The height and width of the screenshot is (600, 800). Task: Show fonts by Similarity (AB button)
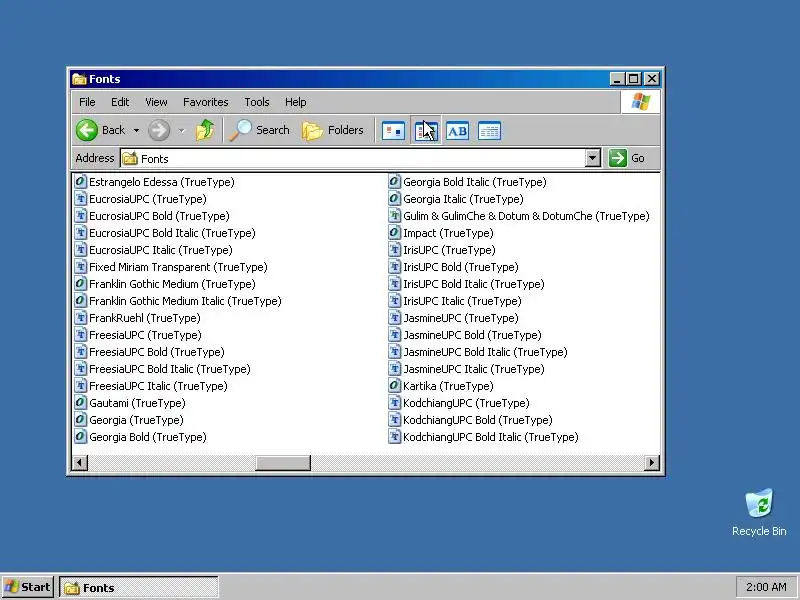[458, 131]
